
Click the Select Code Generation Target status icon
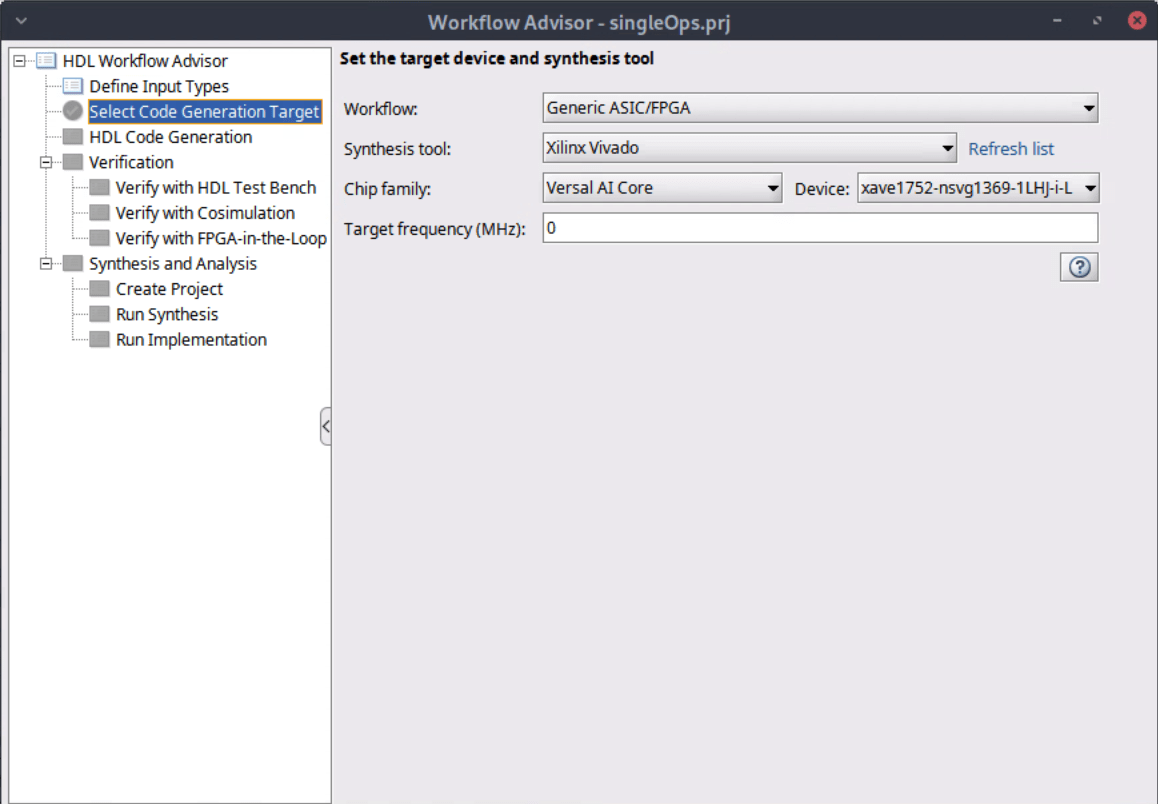(73, 111)
